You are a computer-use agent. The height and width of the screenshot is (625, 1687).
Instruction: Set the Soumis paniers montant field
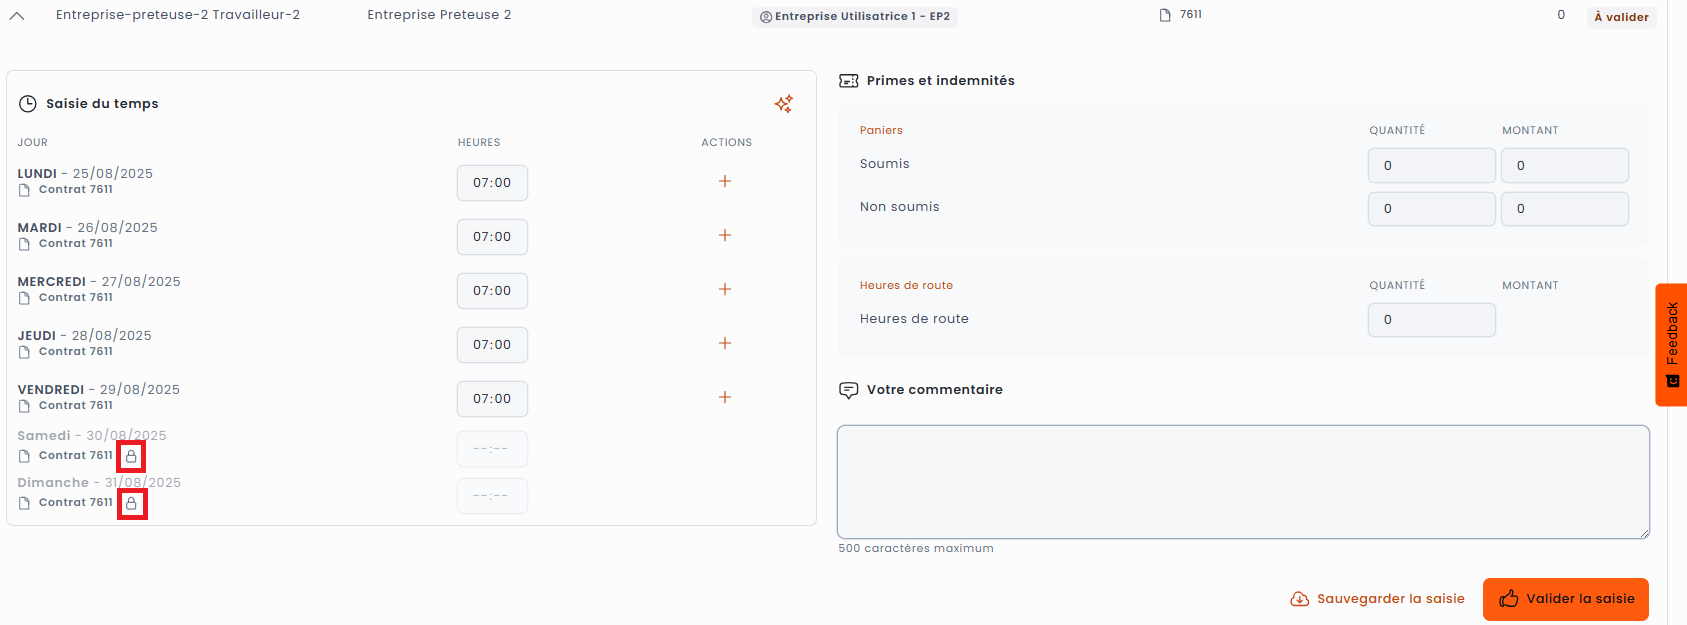[1565, 166]
